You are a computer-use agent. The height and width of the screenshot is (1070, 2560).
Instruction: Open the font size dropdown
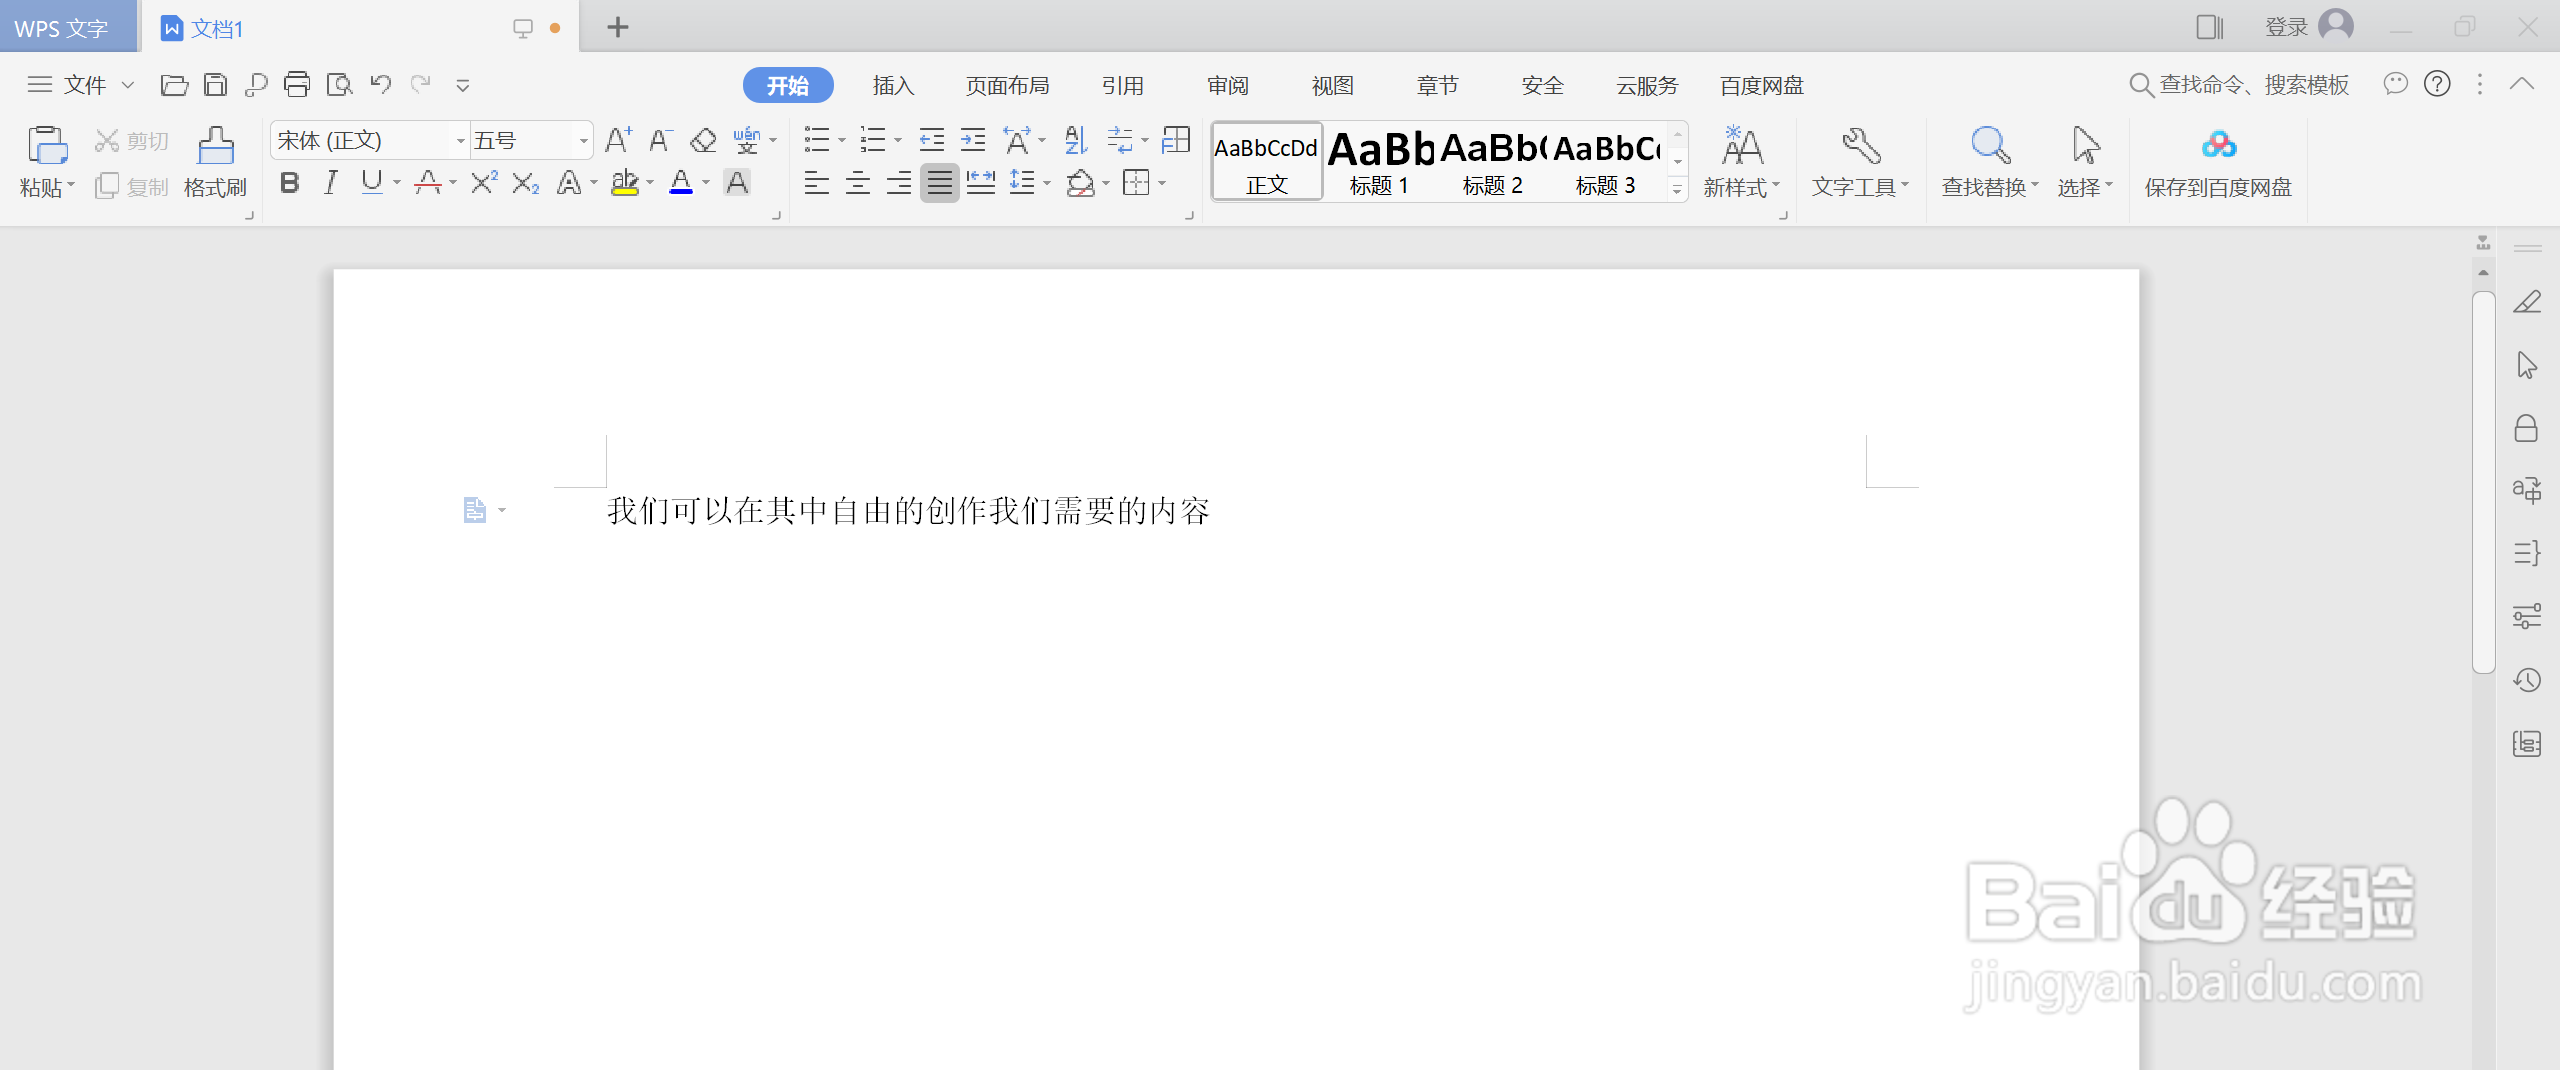point(584,140)
